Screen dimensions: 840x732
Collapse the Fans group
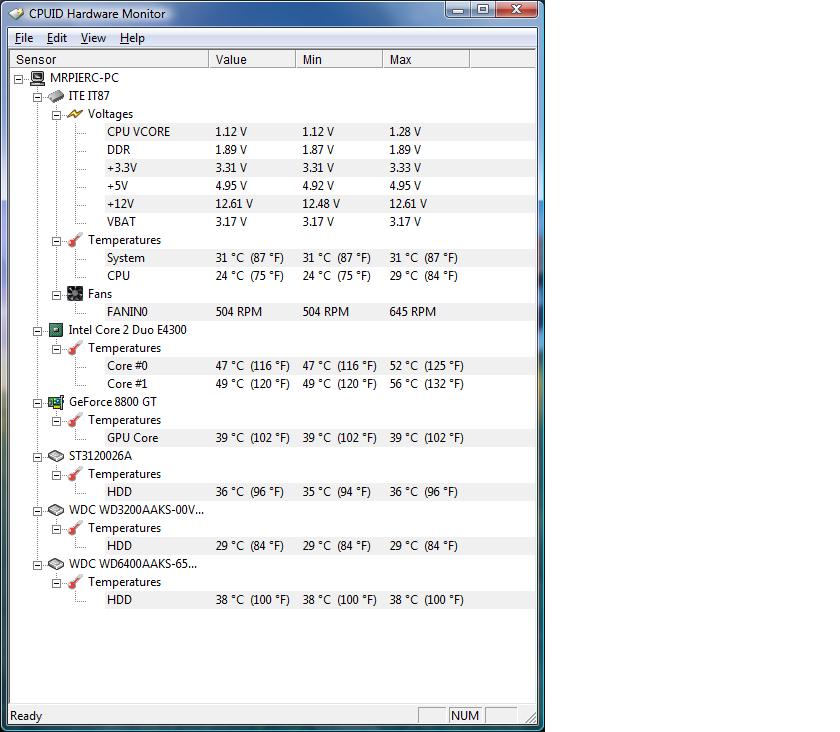point(56,295)
